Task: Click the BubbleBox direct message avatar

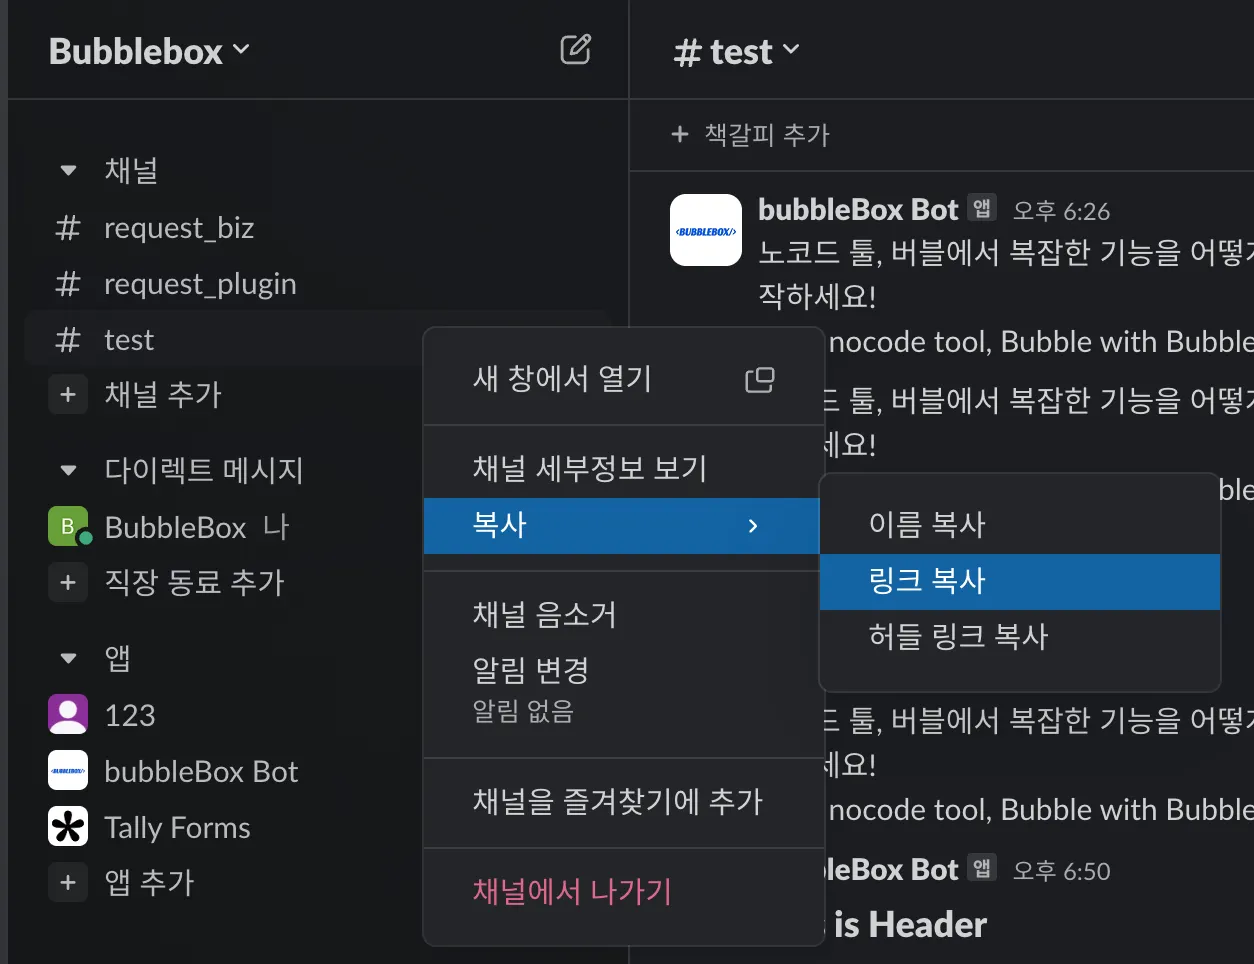Action: (68, 527)
